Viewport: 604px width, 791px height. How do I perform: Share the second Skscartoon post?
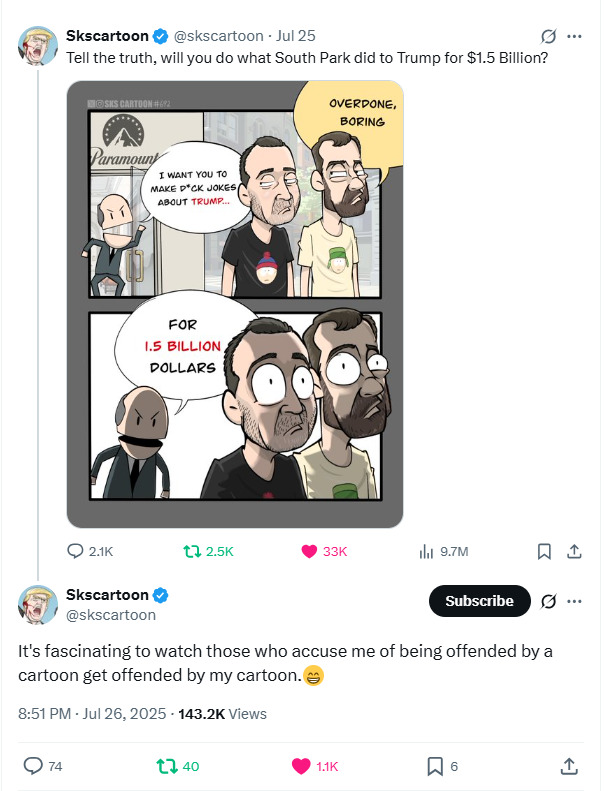click(x=568, y=766)
